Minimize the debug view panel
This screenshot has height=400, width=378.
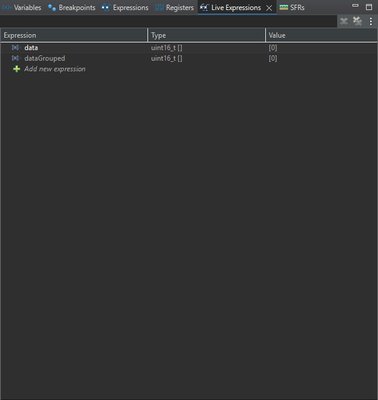pyautogui.click(x=355, y=6)
